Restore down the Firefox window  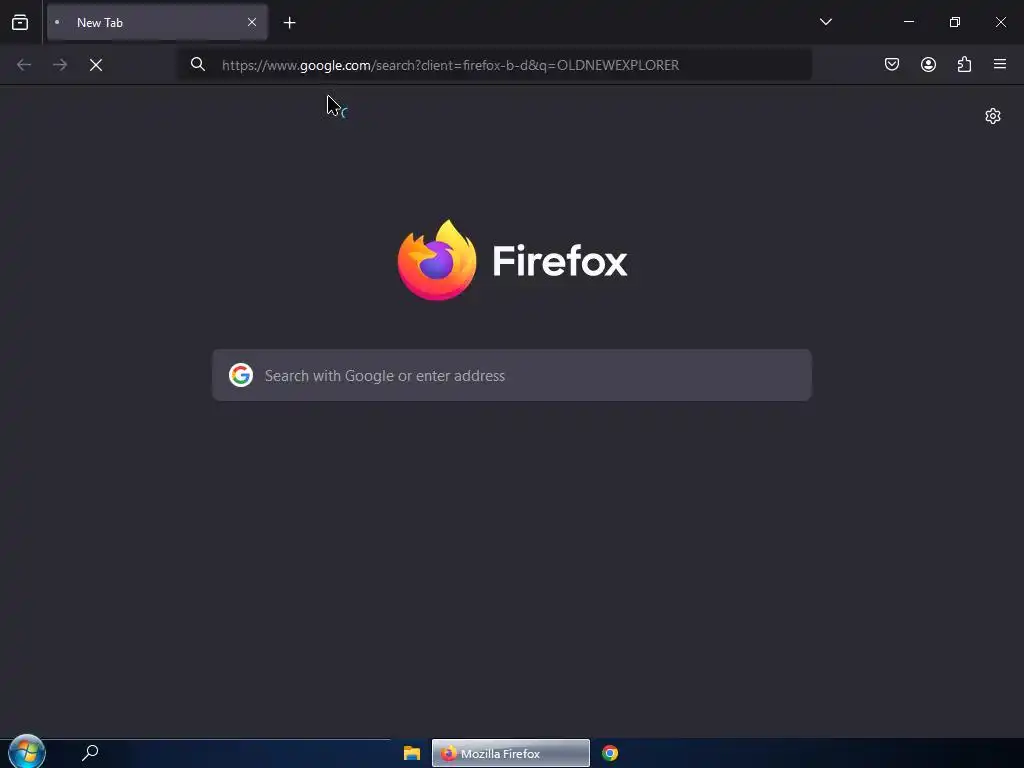pos(955,22)
